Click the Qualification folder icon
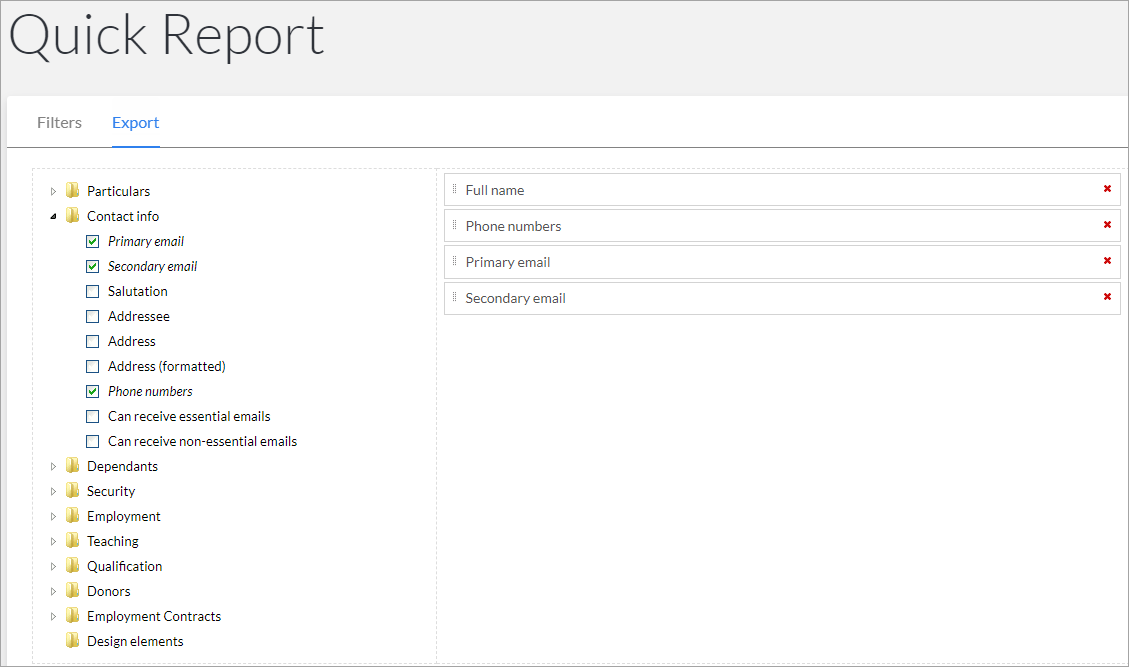 click(72, 565)
